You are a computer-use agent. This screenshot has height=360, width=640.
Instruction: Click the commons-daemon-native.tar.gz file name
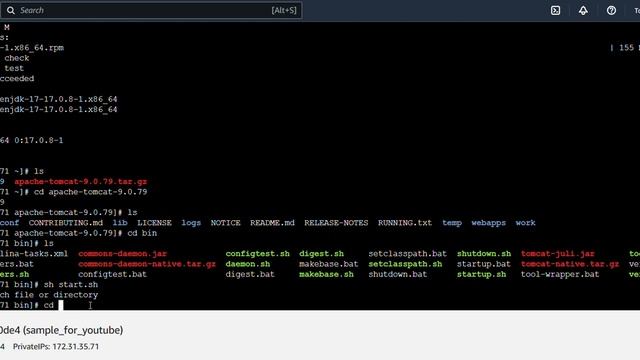(147, 264)
